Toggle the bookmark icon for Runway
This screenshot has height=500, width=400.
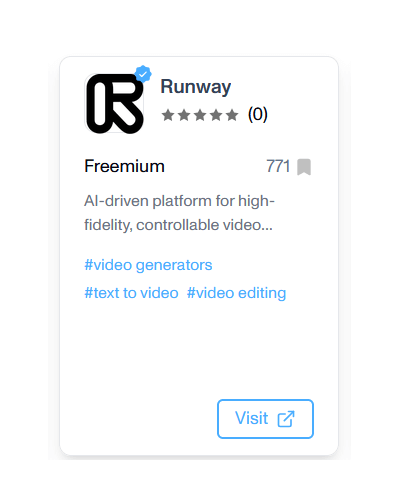point(304,167)
